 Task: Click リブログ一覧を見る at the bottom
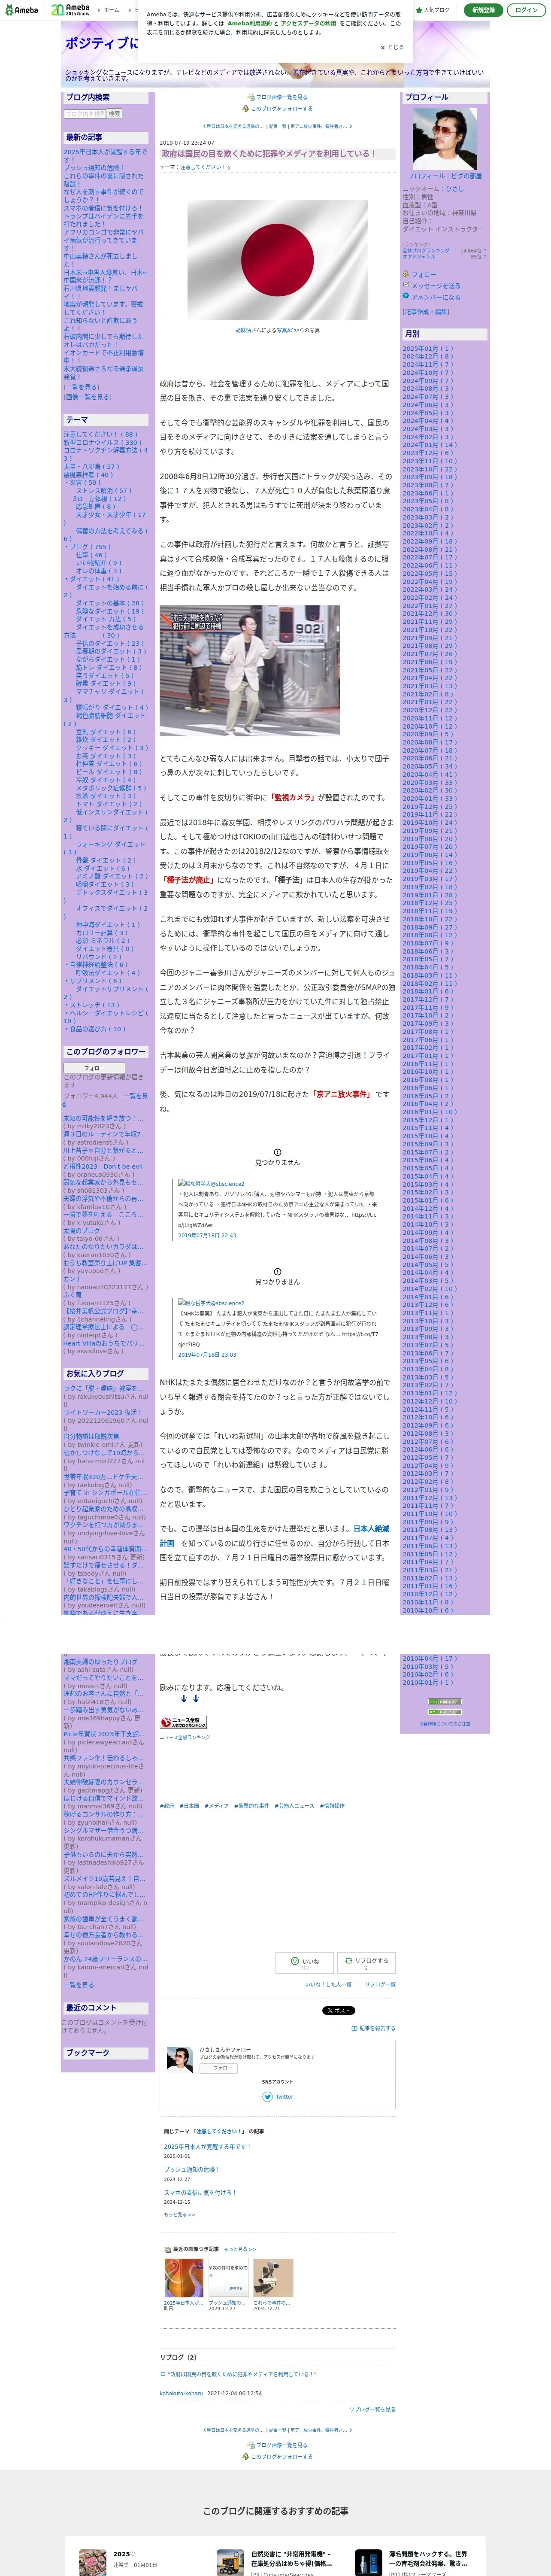(372, 2409)
